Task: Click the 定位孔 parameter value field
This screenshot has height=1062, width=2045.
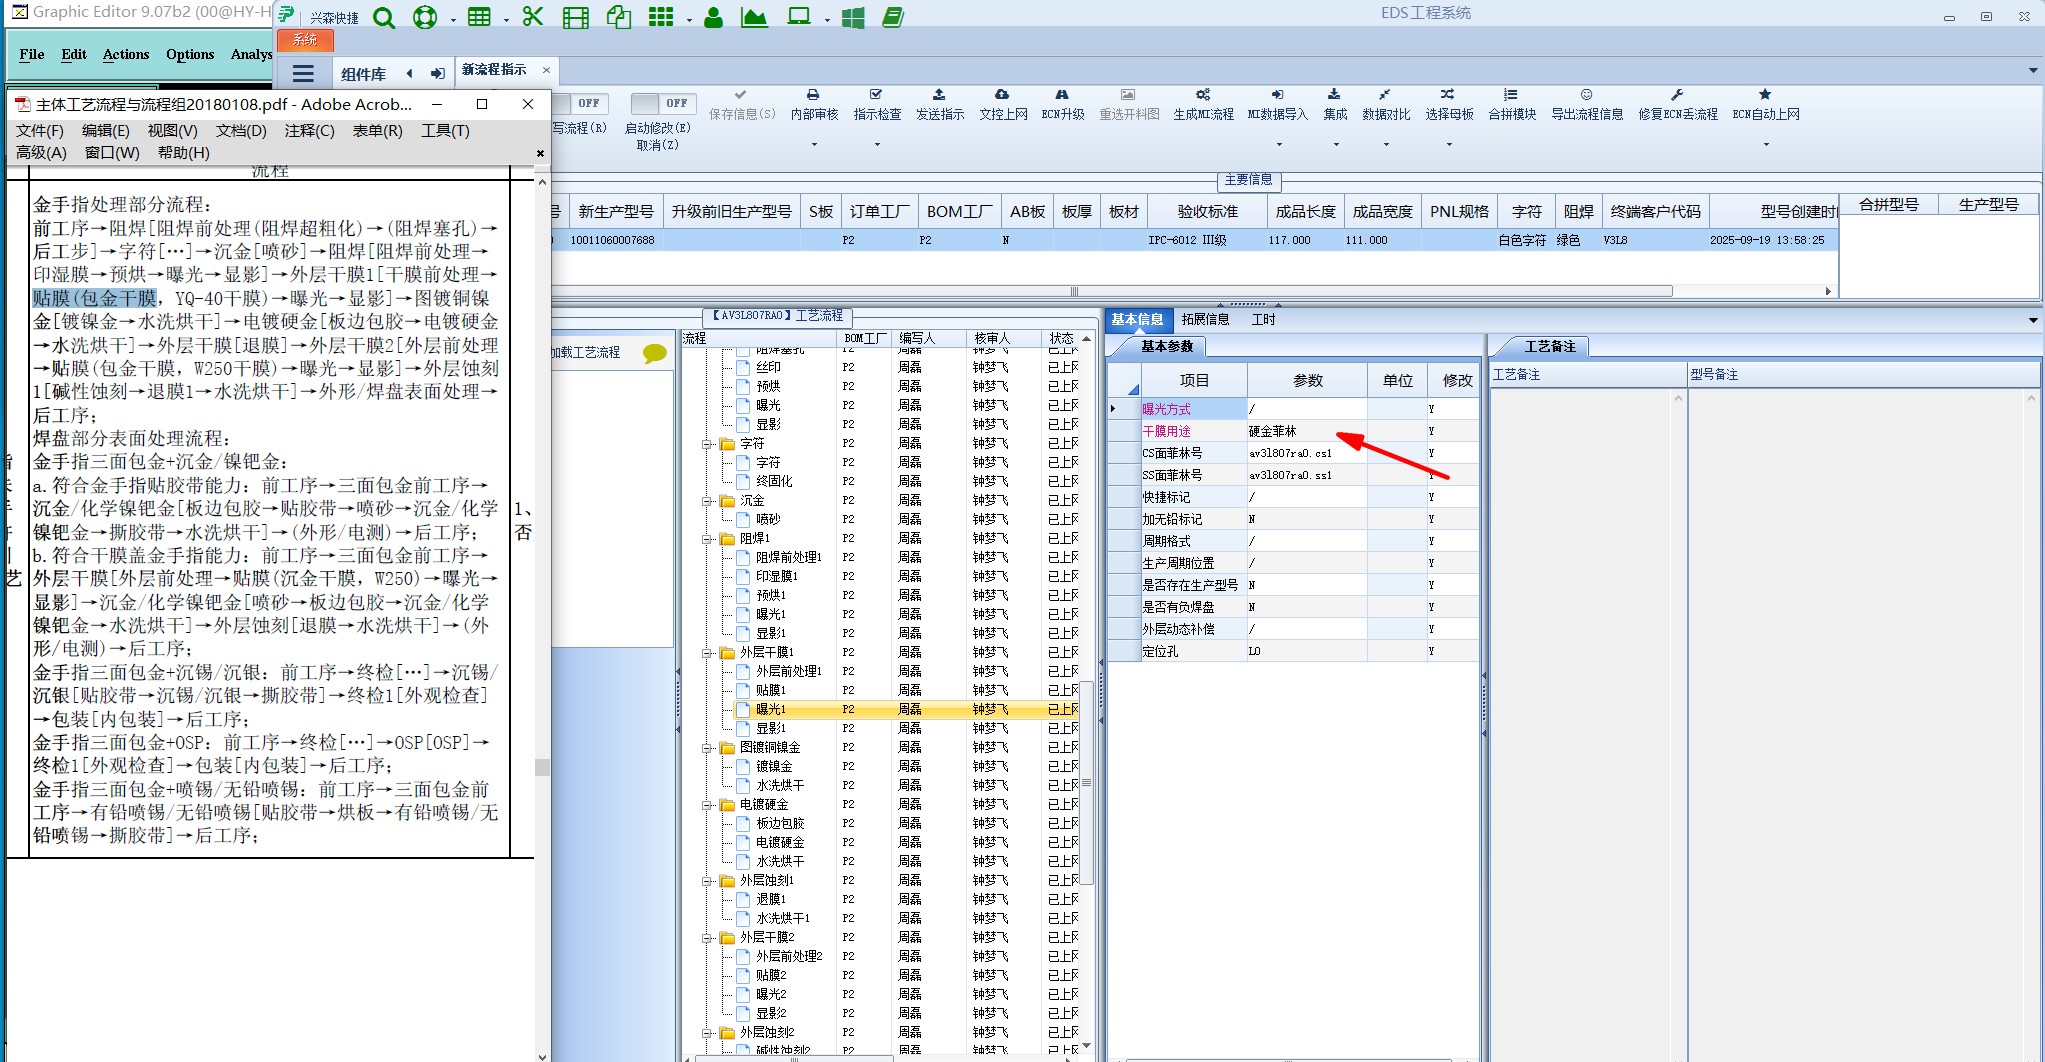Action: pyautogui.click(x=1306, y=652)
